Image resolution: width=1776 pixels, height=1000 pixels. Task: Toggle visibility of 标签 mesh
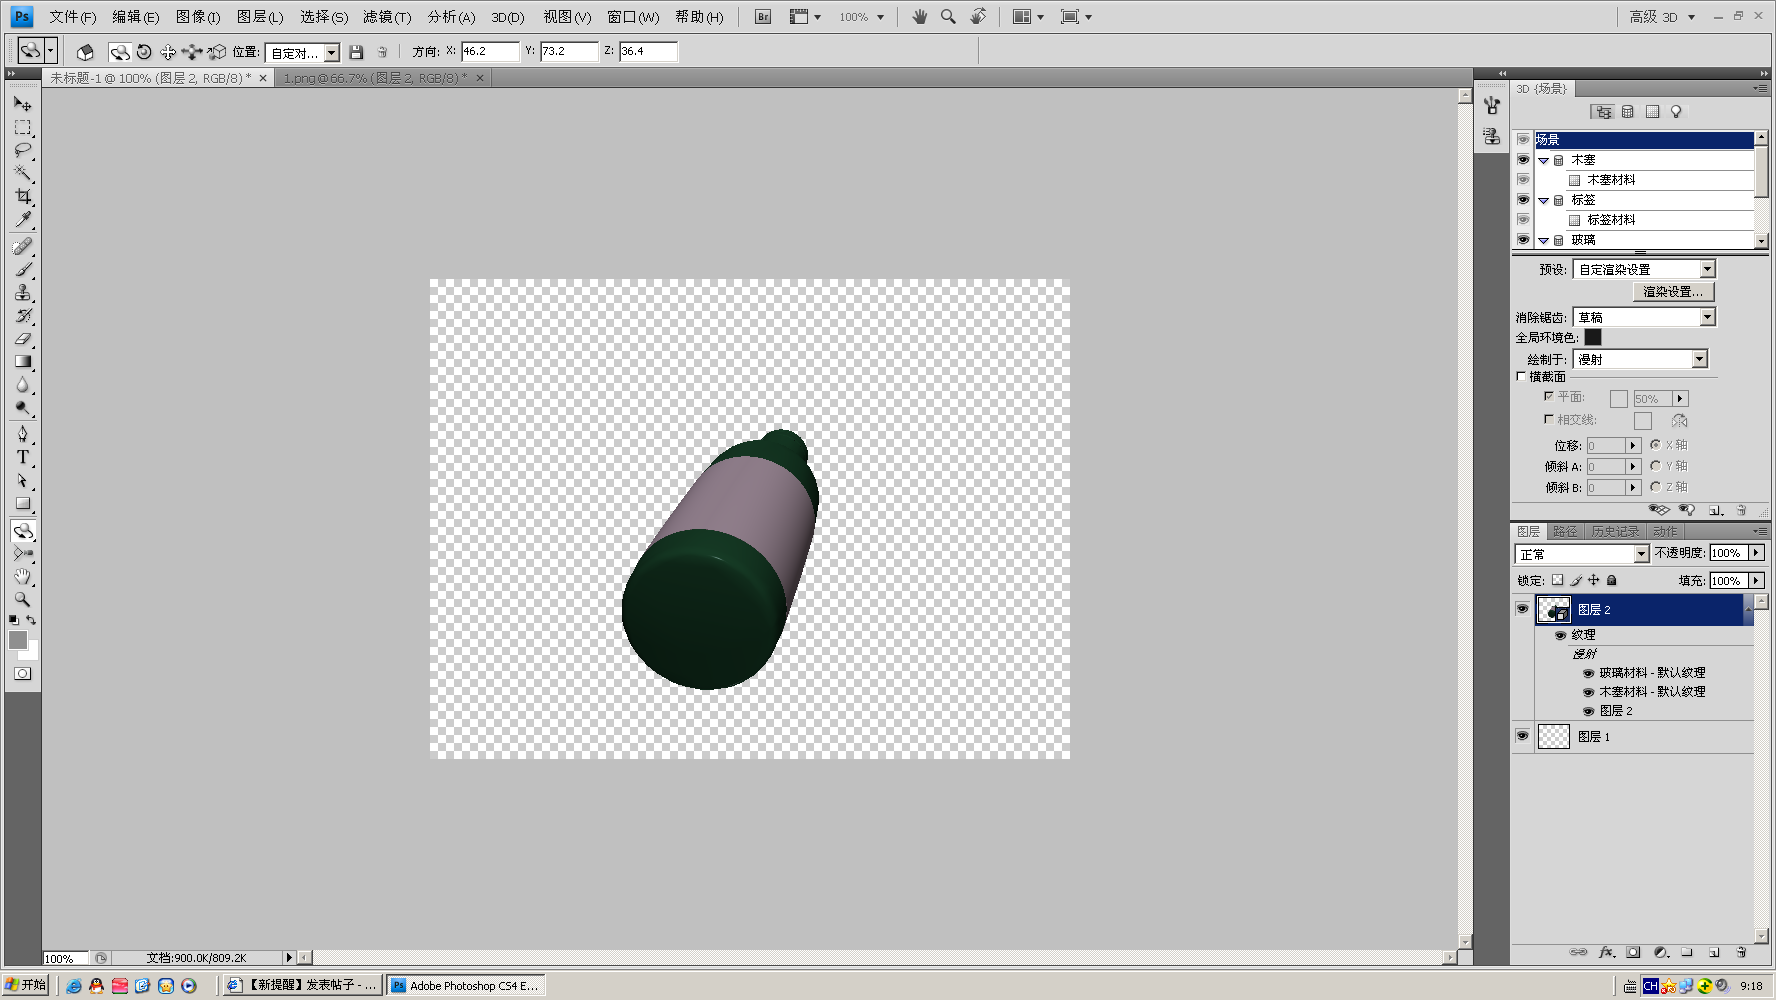(1523, 200)
